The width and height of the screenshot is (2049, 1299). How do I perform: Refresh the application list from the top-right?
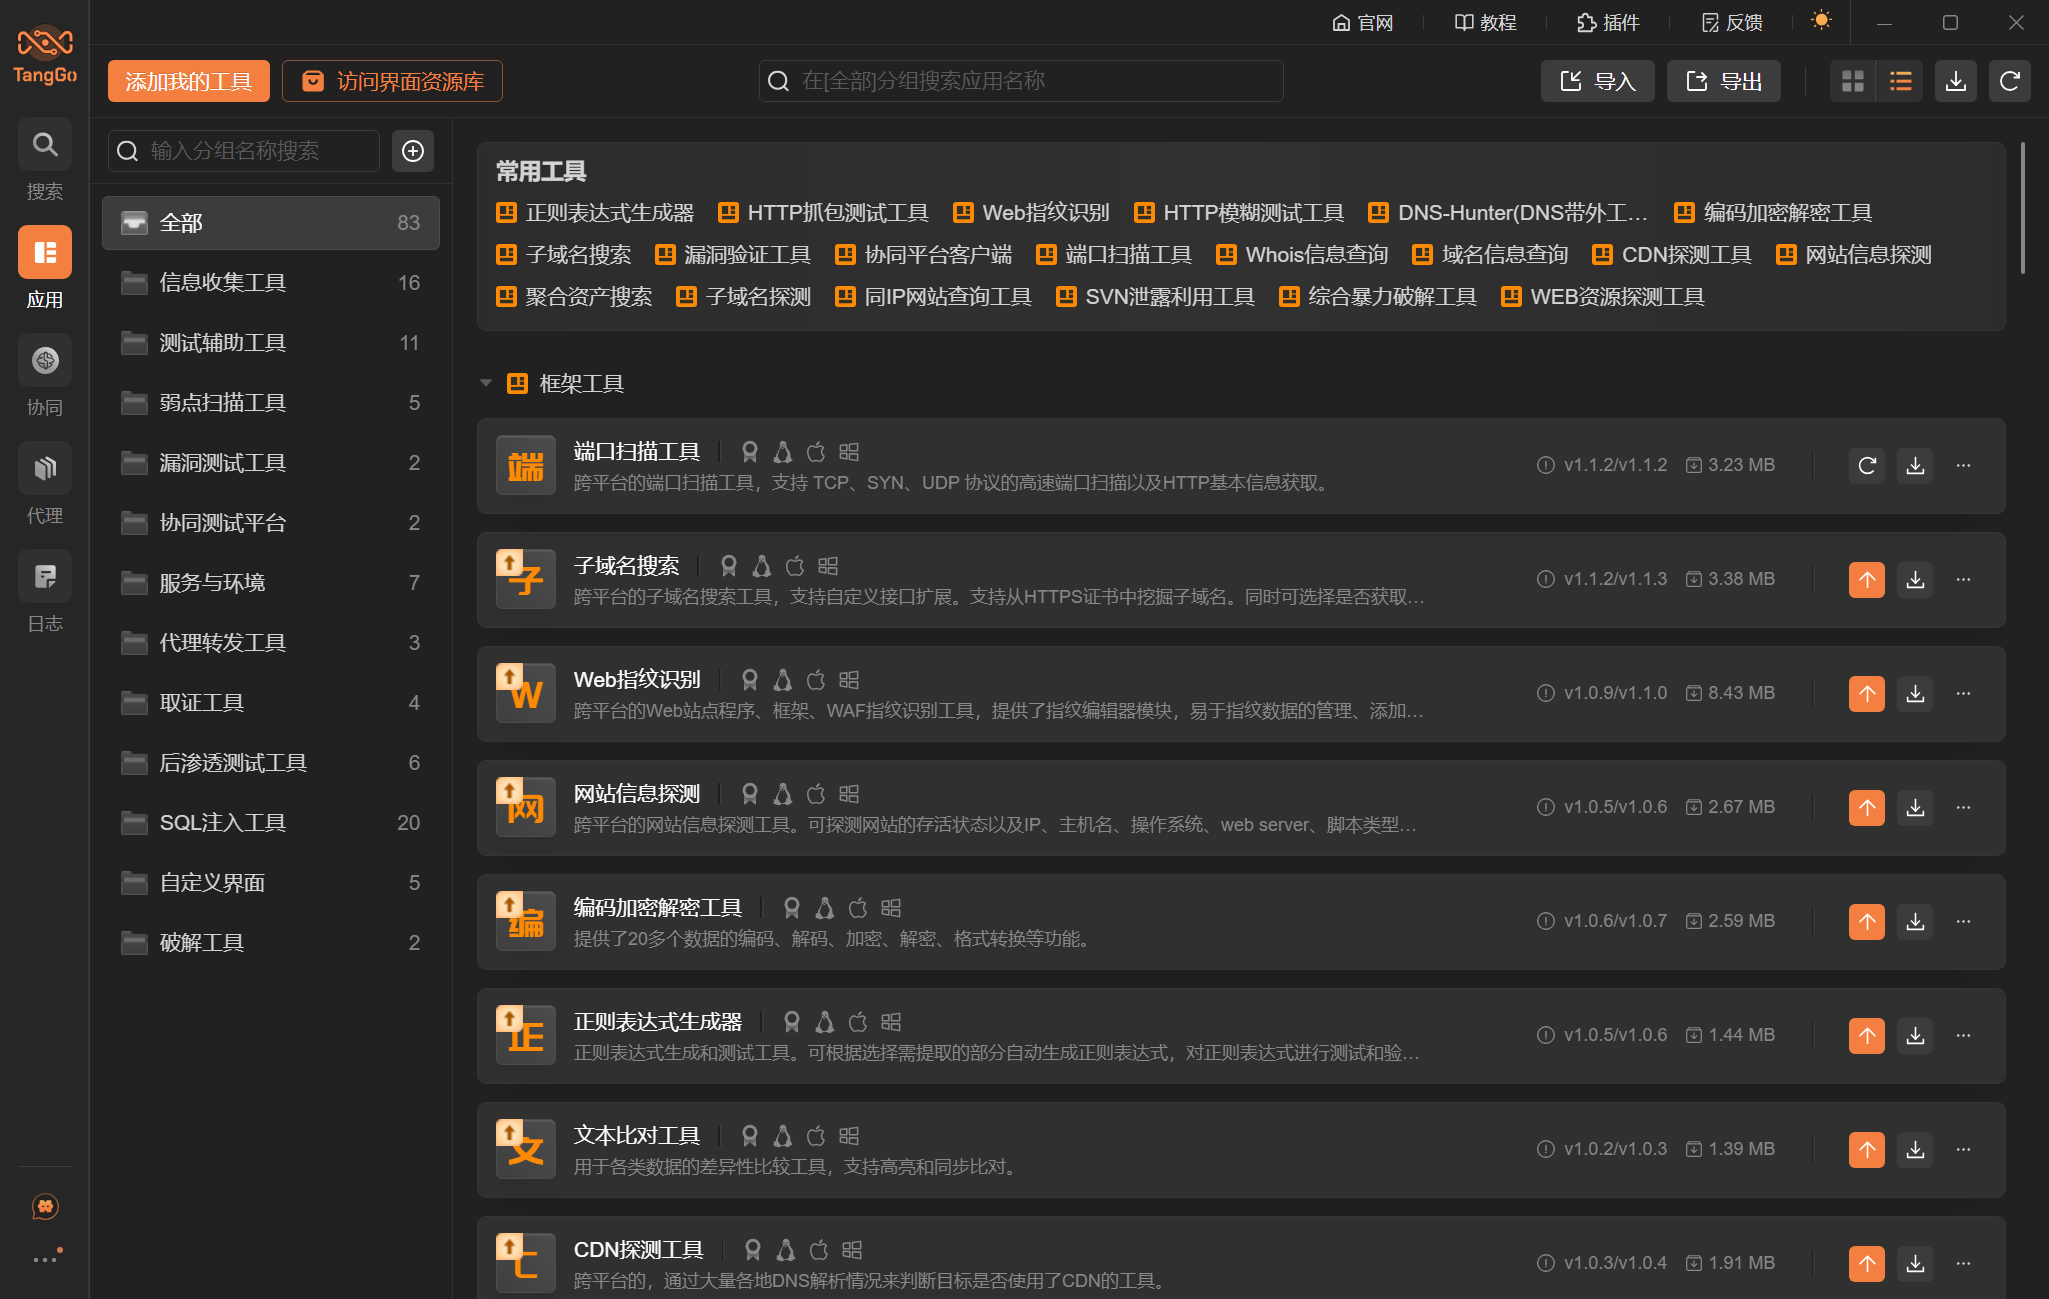(x=2010, y=81)
